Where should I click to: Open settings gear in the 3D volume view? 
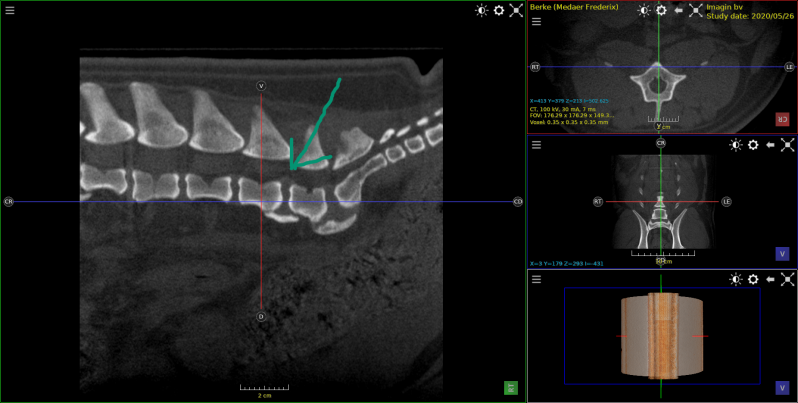point(753,279)
